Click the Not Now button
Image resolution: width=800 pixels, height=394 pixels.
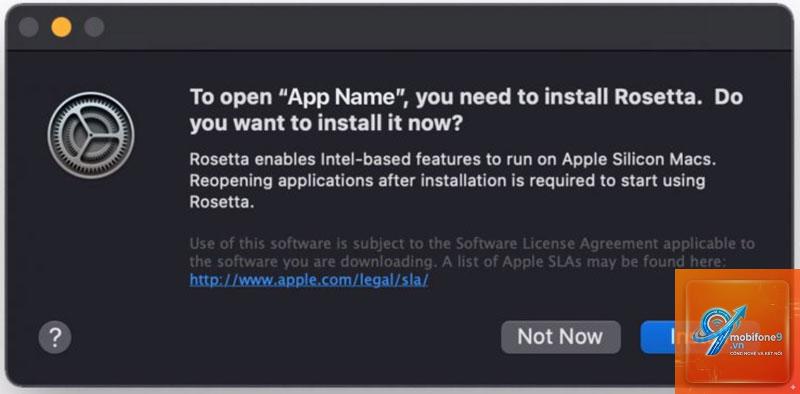(561, 337)
